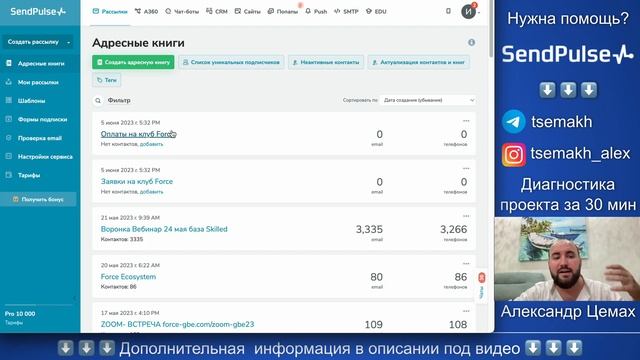Open the user avatar account menu
Viewport: 640px width, 360px height.
tap(469, 11)
